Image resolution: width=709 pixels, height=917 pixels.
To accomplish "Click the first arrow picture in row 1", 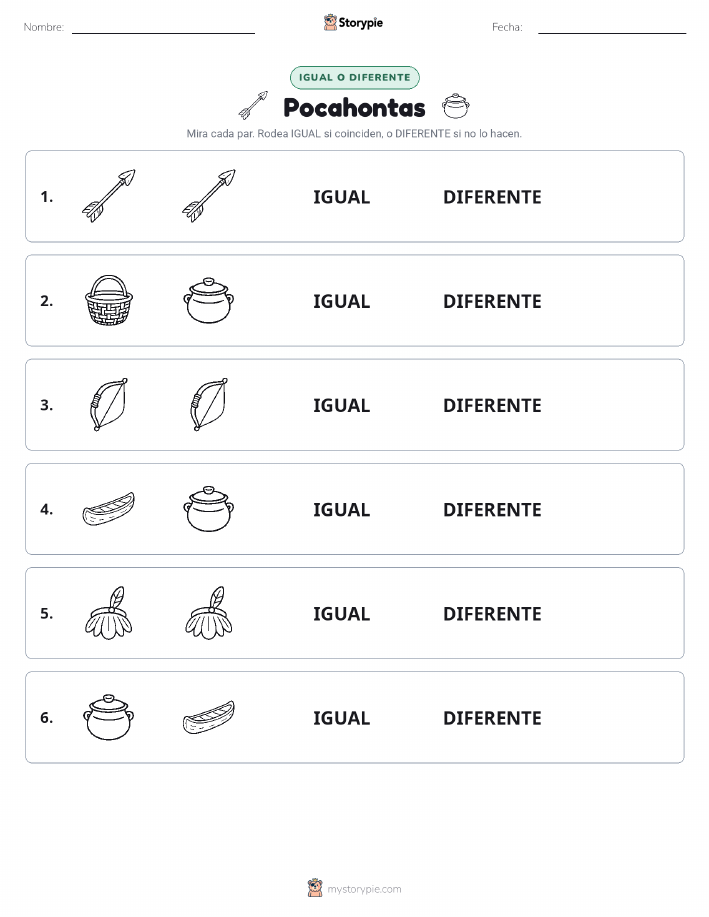I will tap(109, 196).
